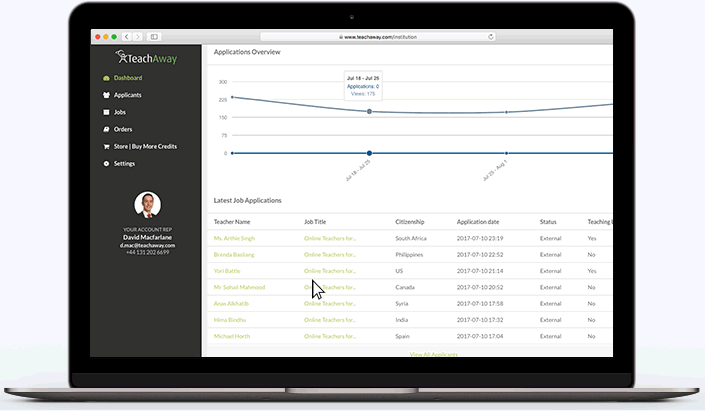Open job title link in Anas Alkhatib row

pyautogui.click(x=330, y=304)
